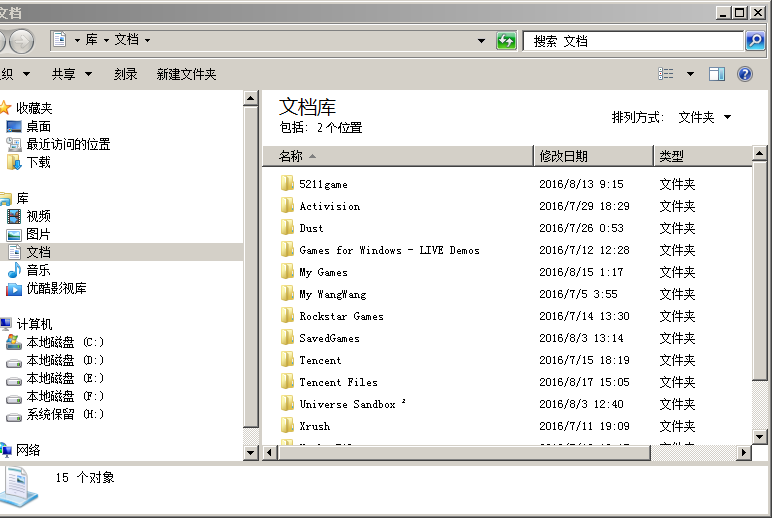Open dropdown arrow after 文档 breadcrumb
This screenshot has width=772, height=518.
click(x=147, y=40)
